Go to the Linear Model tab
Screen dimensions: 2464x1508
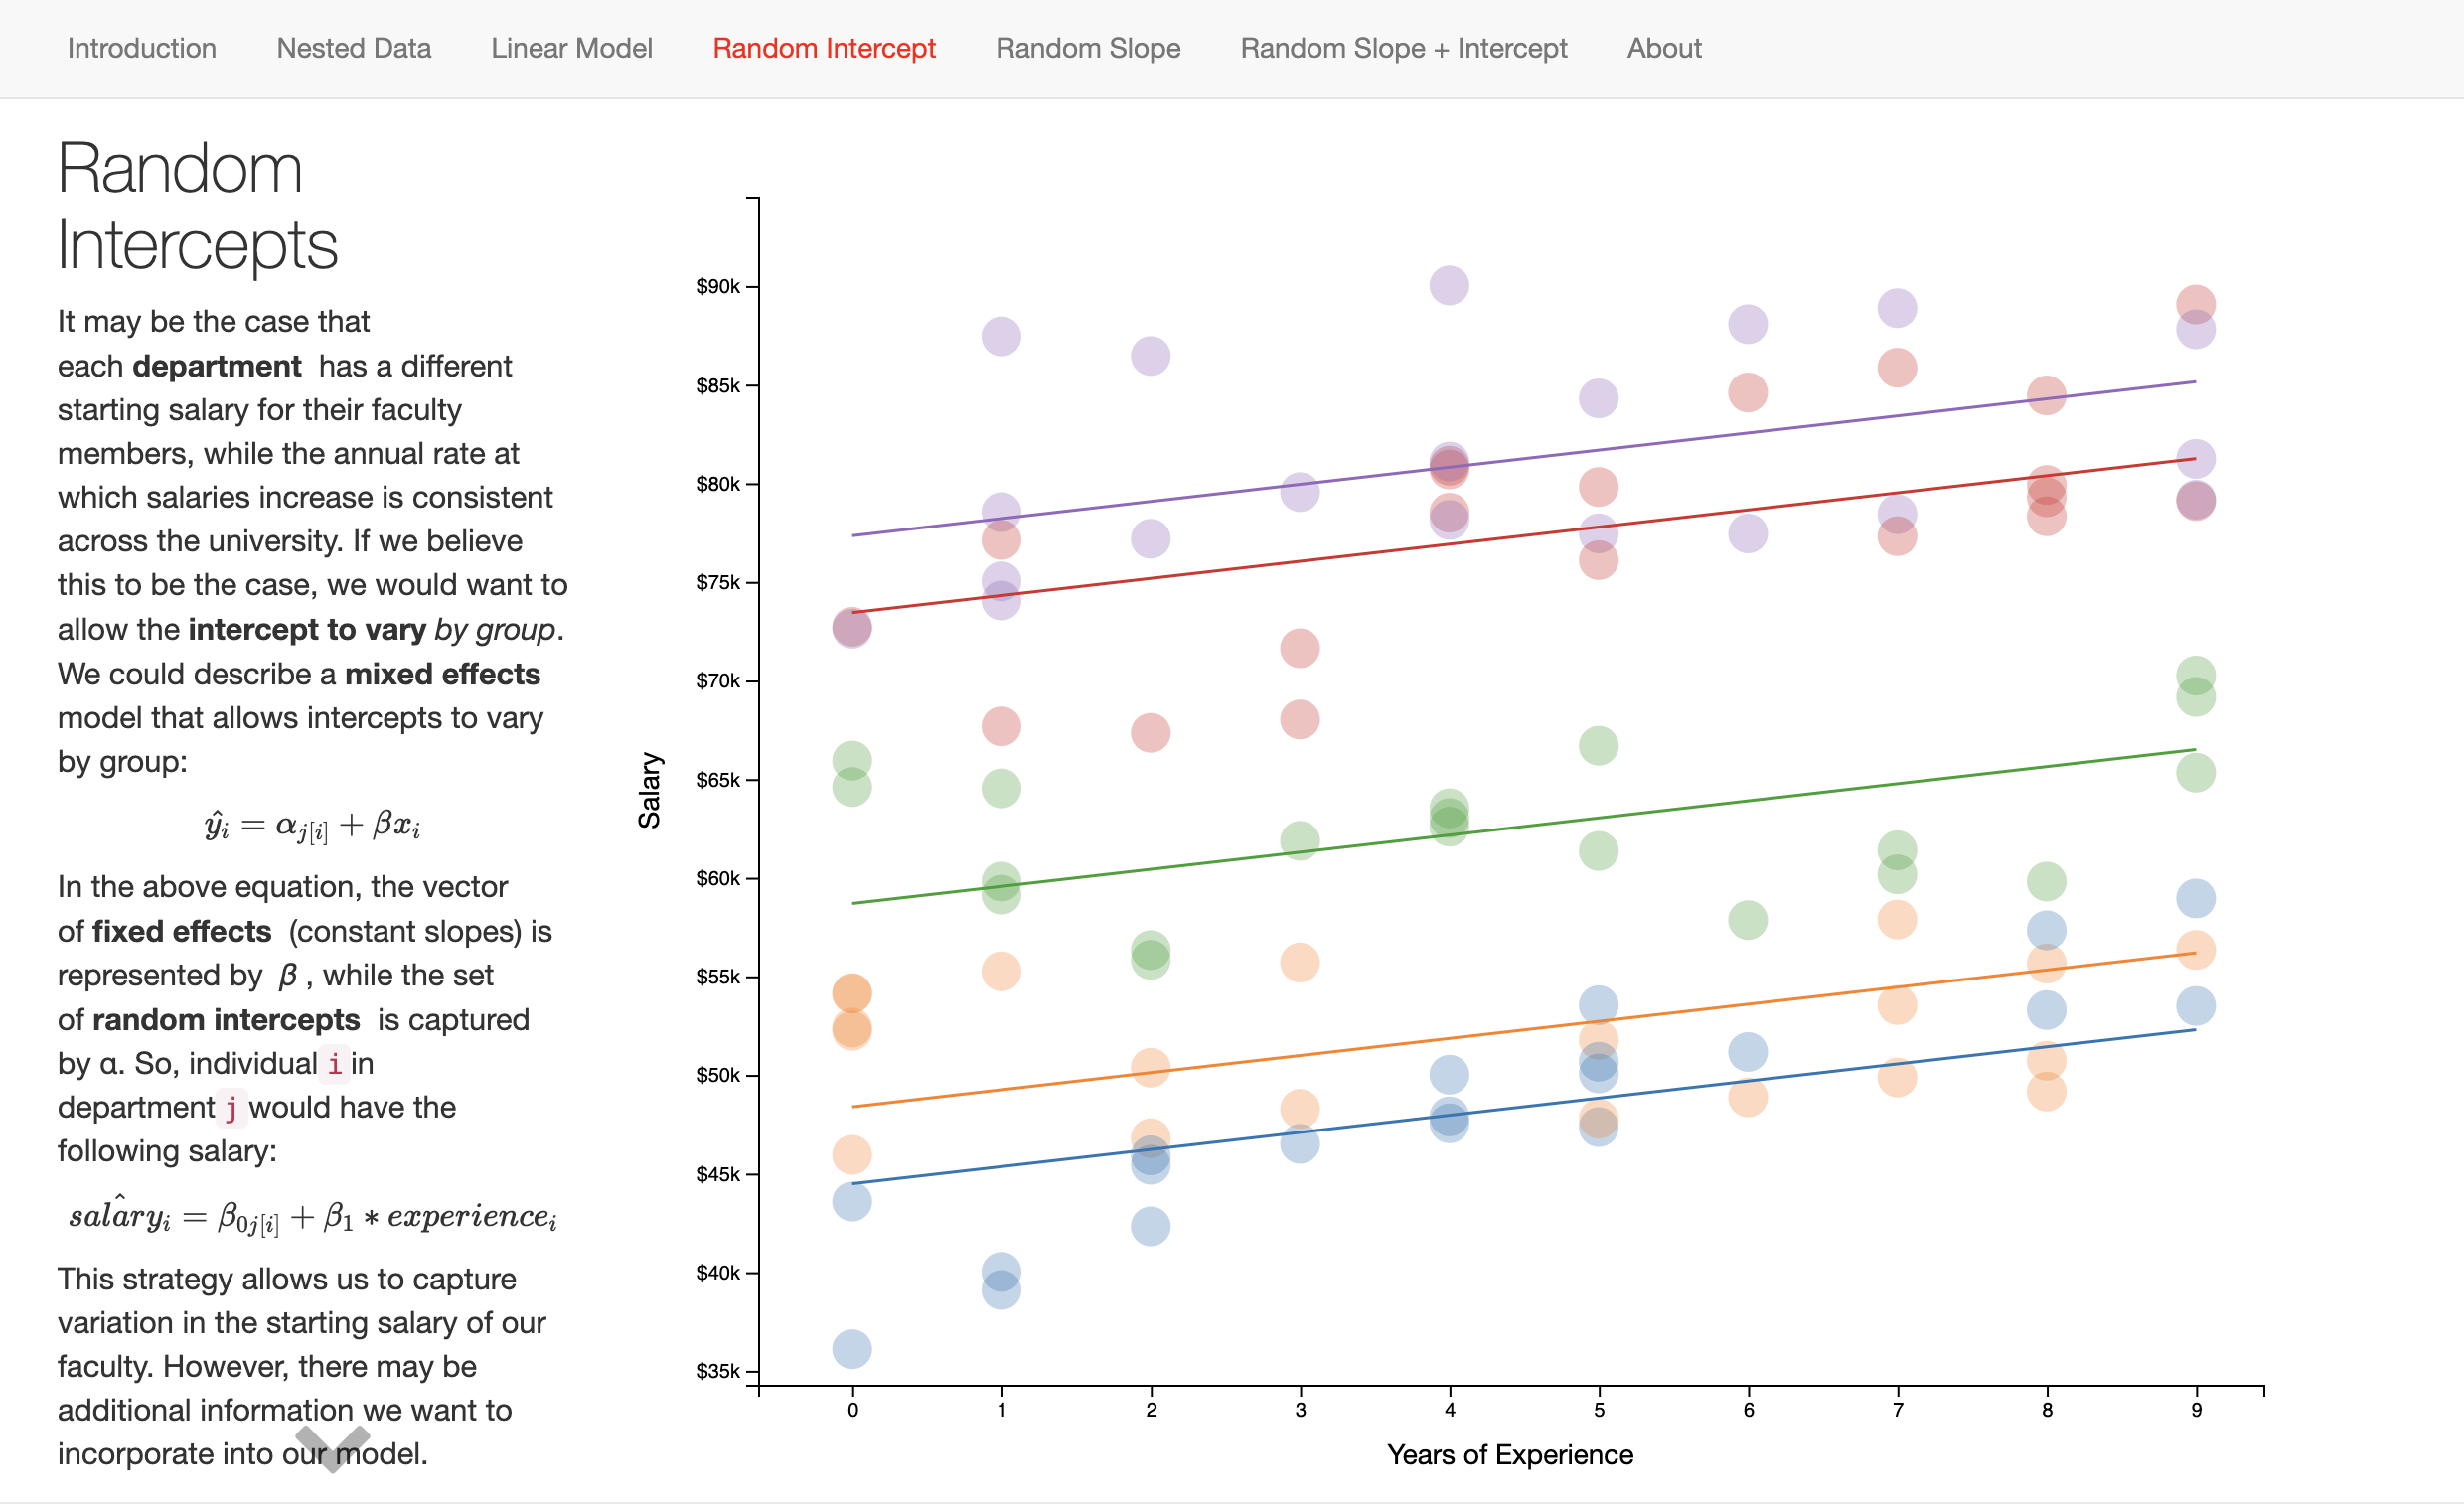coord(571,48)
